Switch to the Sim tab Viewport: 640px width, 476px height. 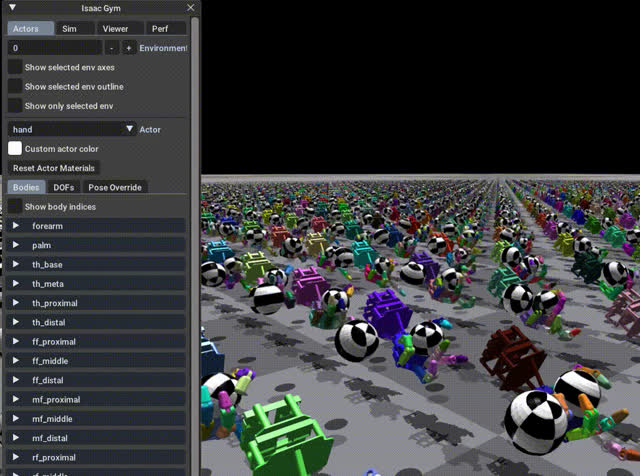click(x=75, y=29)
